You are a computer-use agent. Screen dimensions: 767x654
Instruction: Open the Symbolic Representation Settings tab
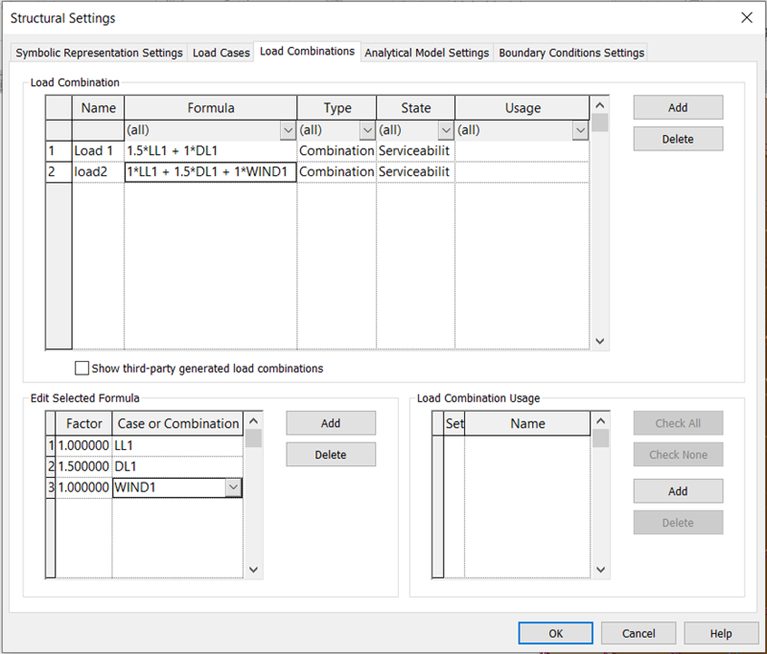pyautogui.click(x=99, y=53)
